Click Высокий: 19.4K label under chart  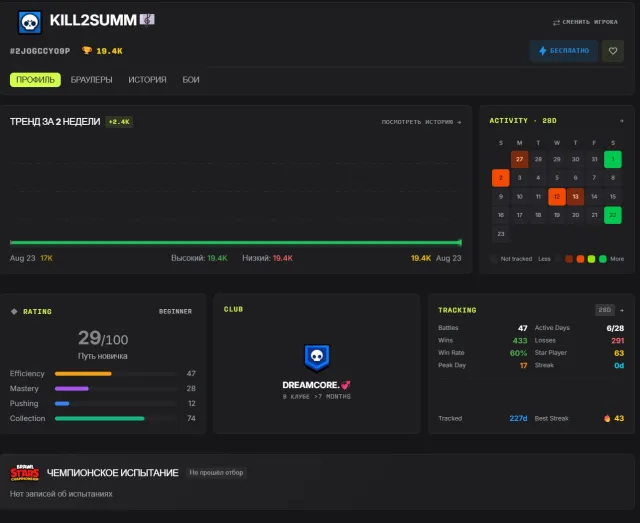[199, 258]
